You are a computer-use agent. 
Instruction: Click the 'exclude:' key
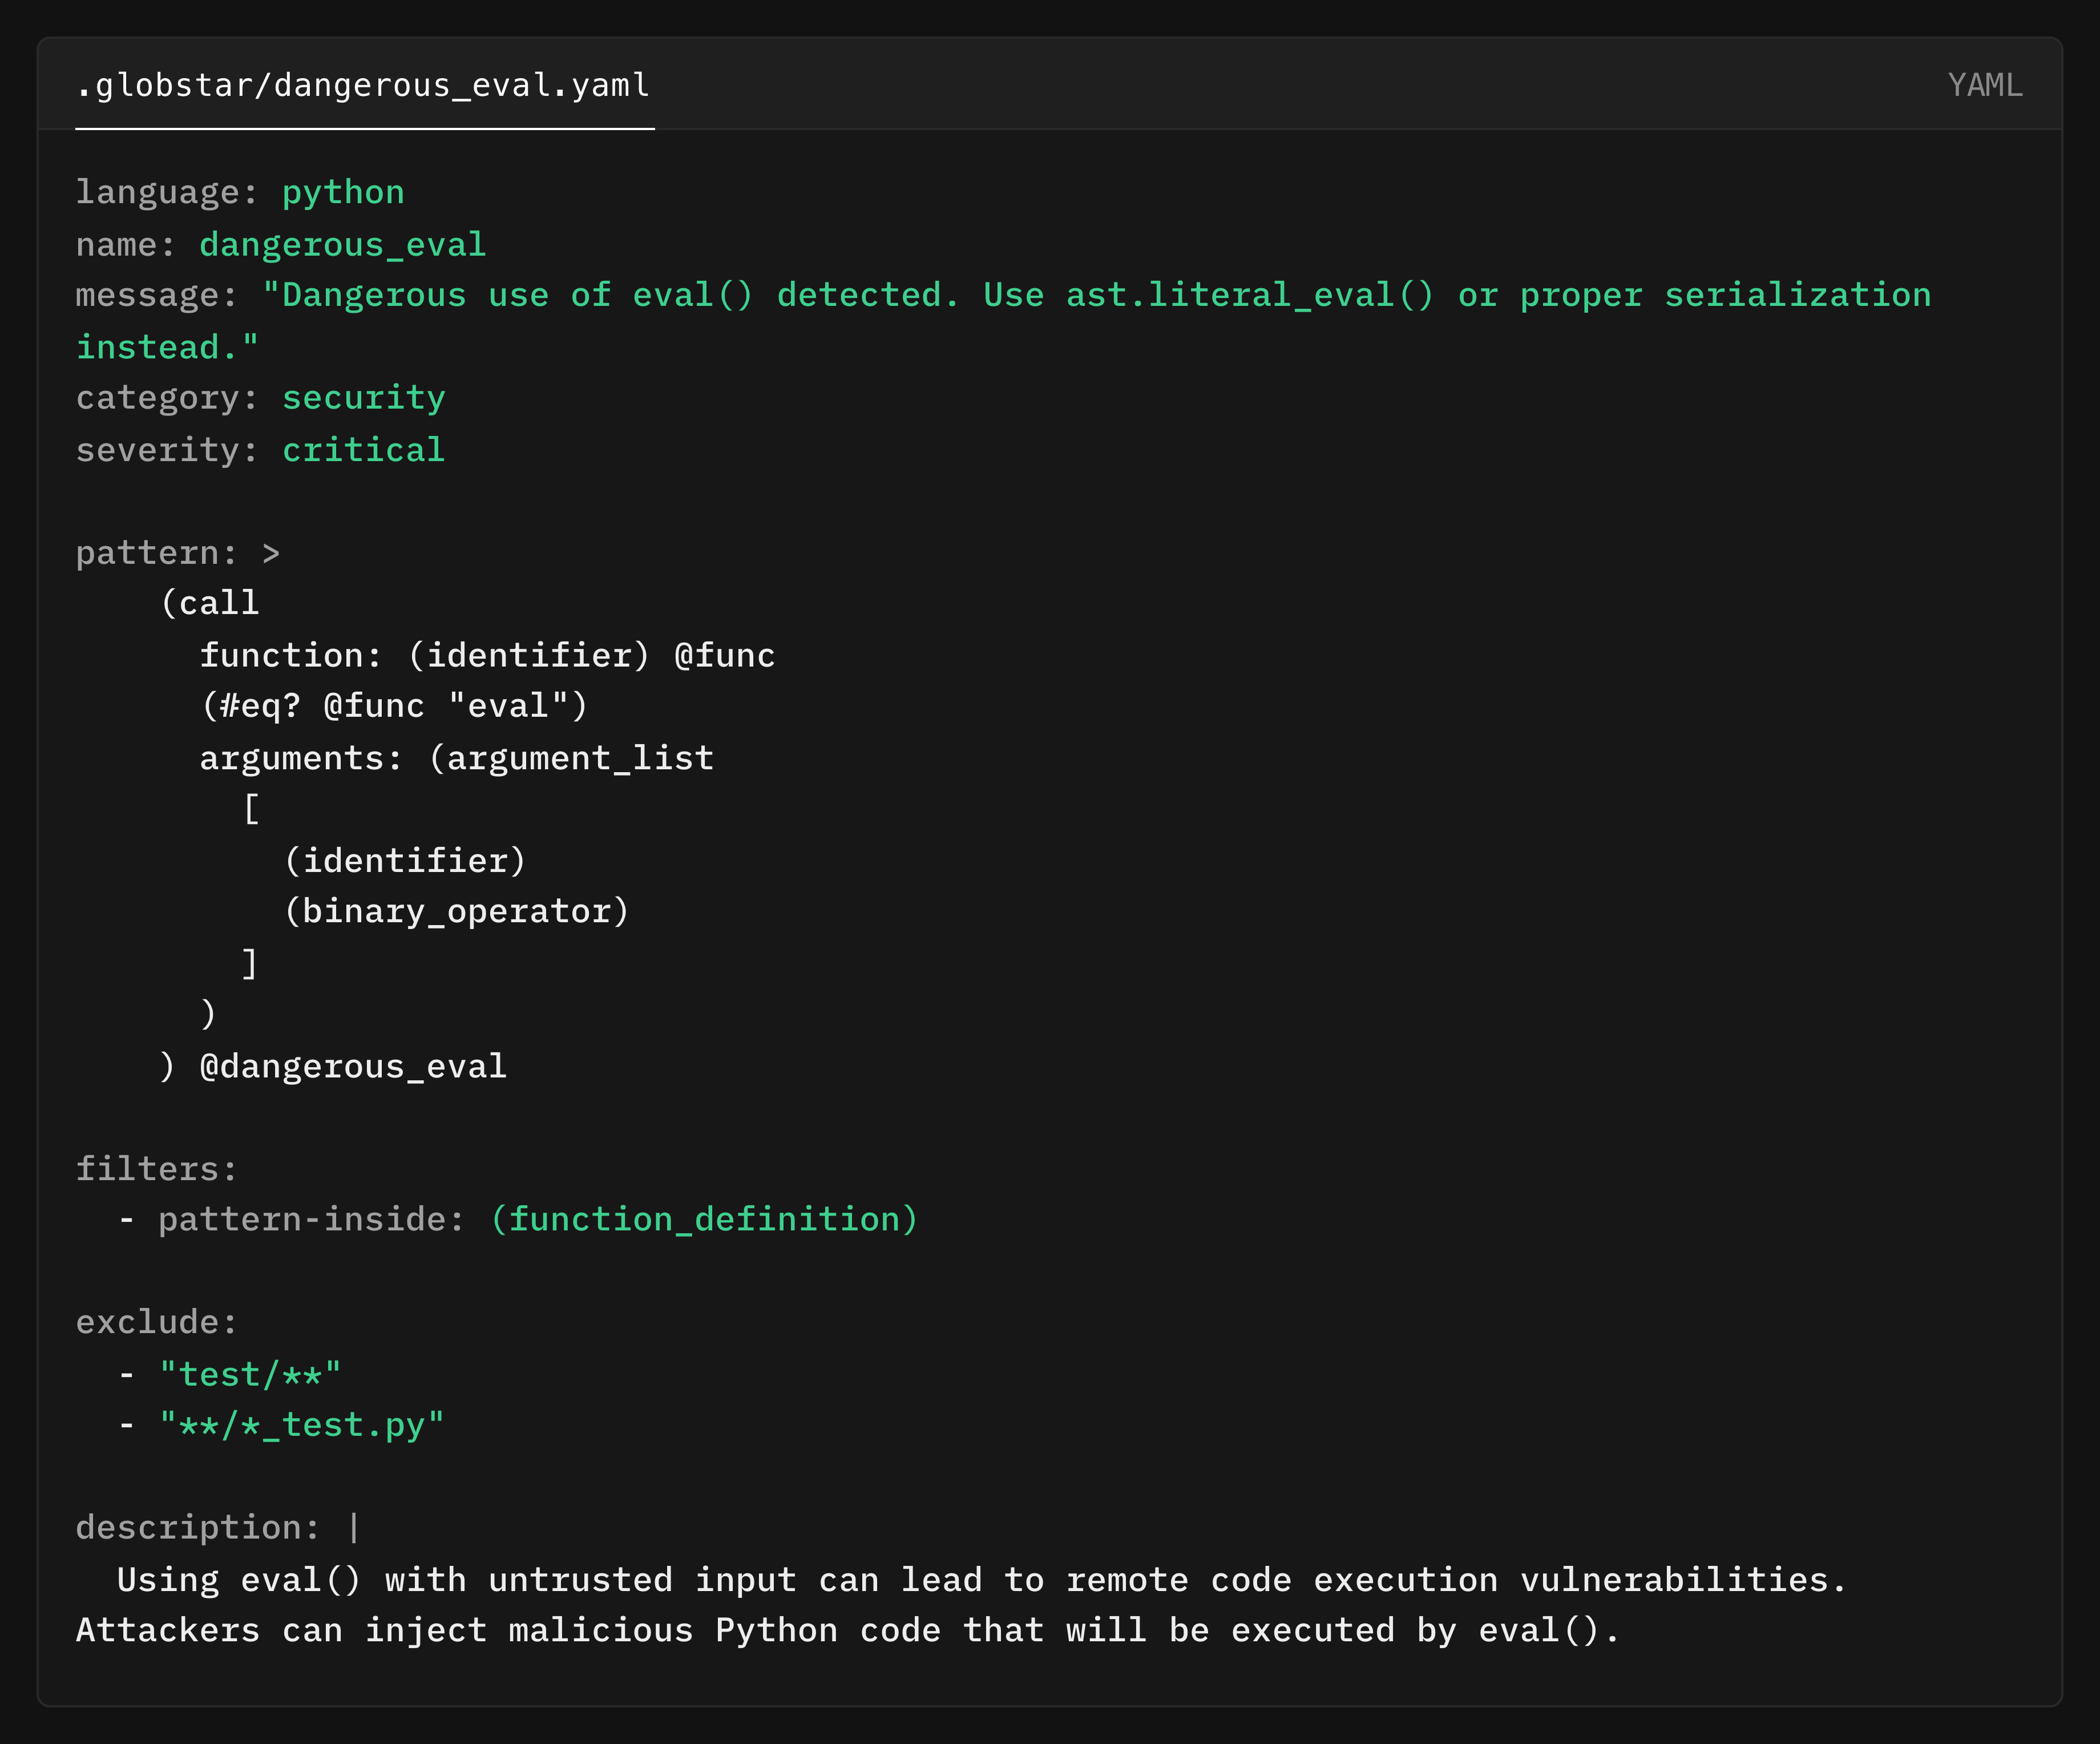pos(157,1322)
